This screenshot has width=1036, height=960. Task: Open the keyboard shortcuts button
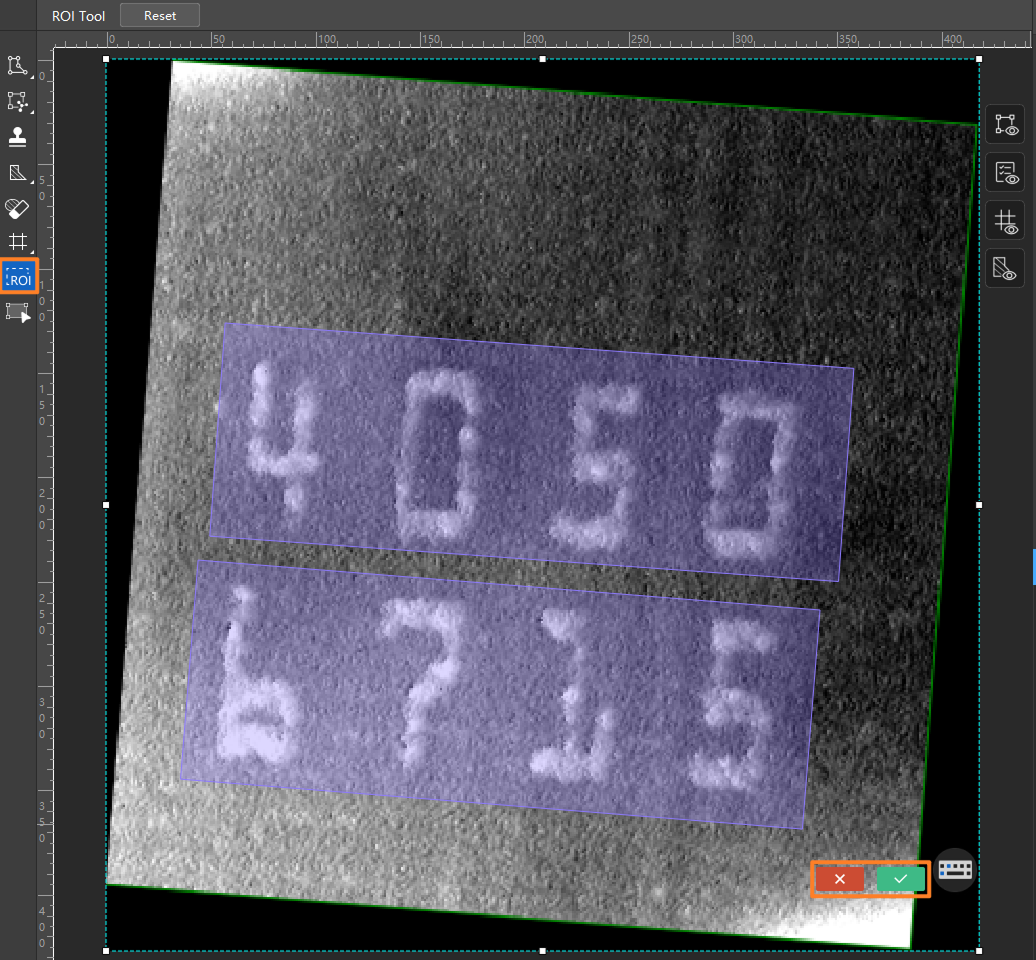pos(955,870)
